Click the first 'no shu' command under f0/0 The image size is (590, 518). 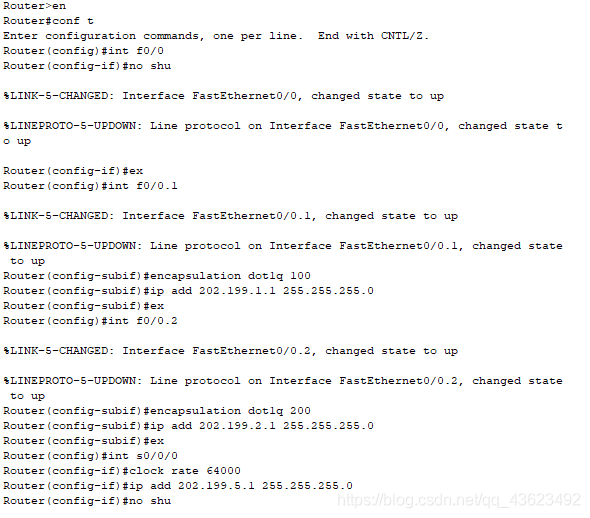87,66
